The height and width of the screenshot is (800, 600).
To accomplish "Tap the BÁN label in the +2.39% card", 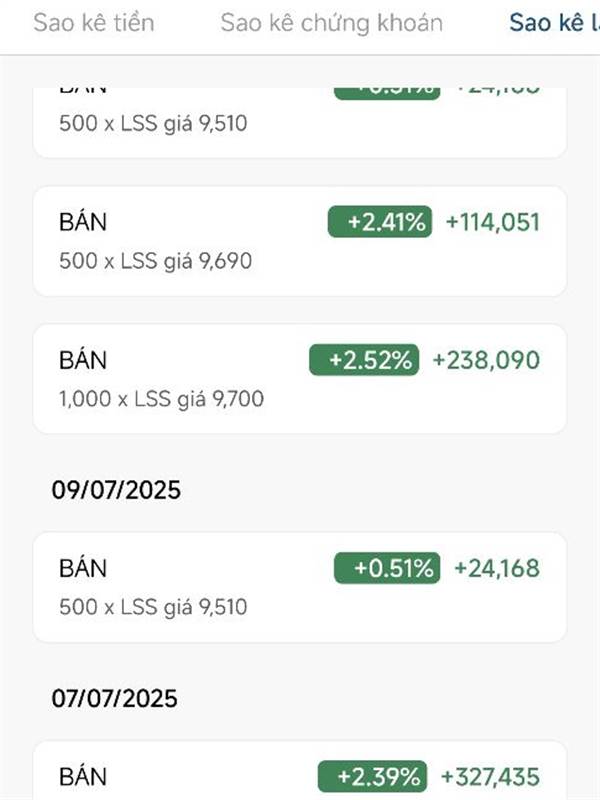I will point(83,777).
